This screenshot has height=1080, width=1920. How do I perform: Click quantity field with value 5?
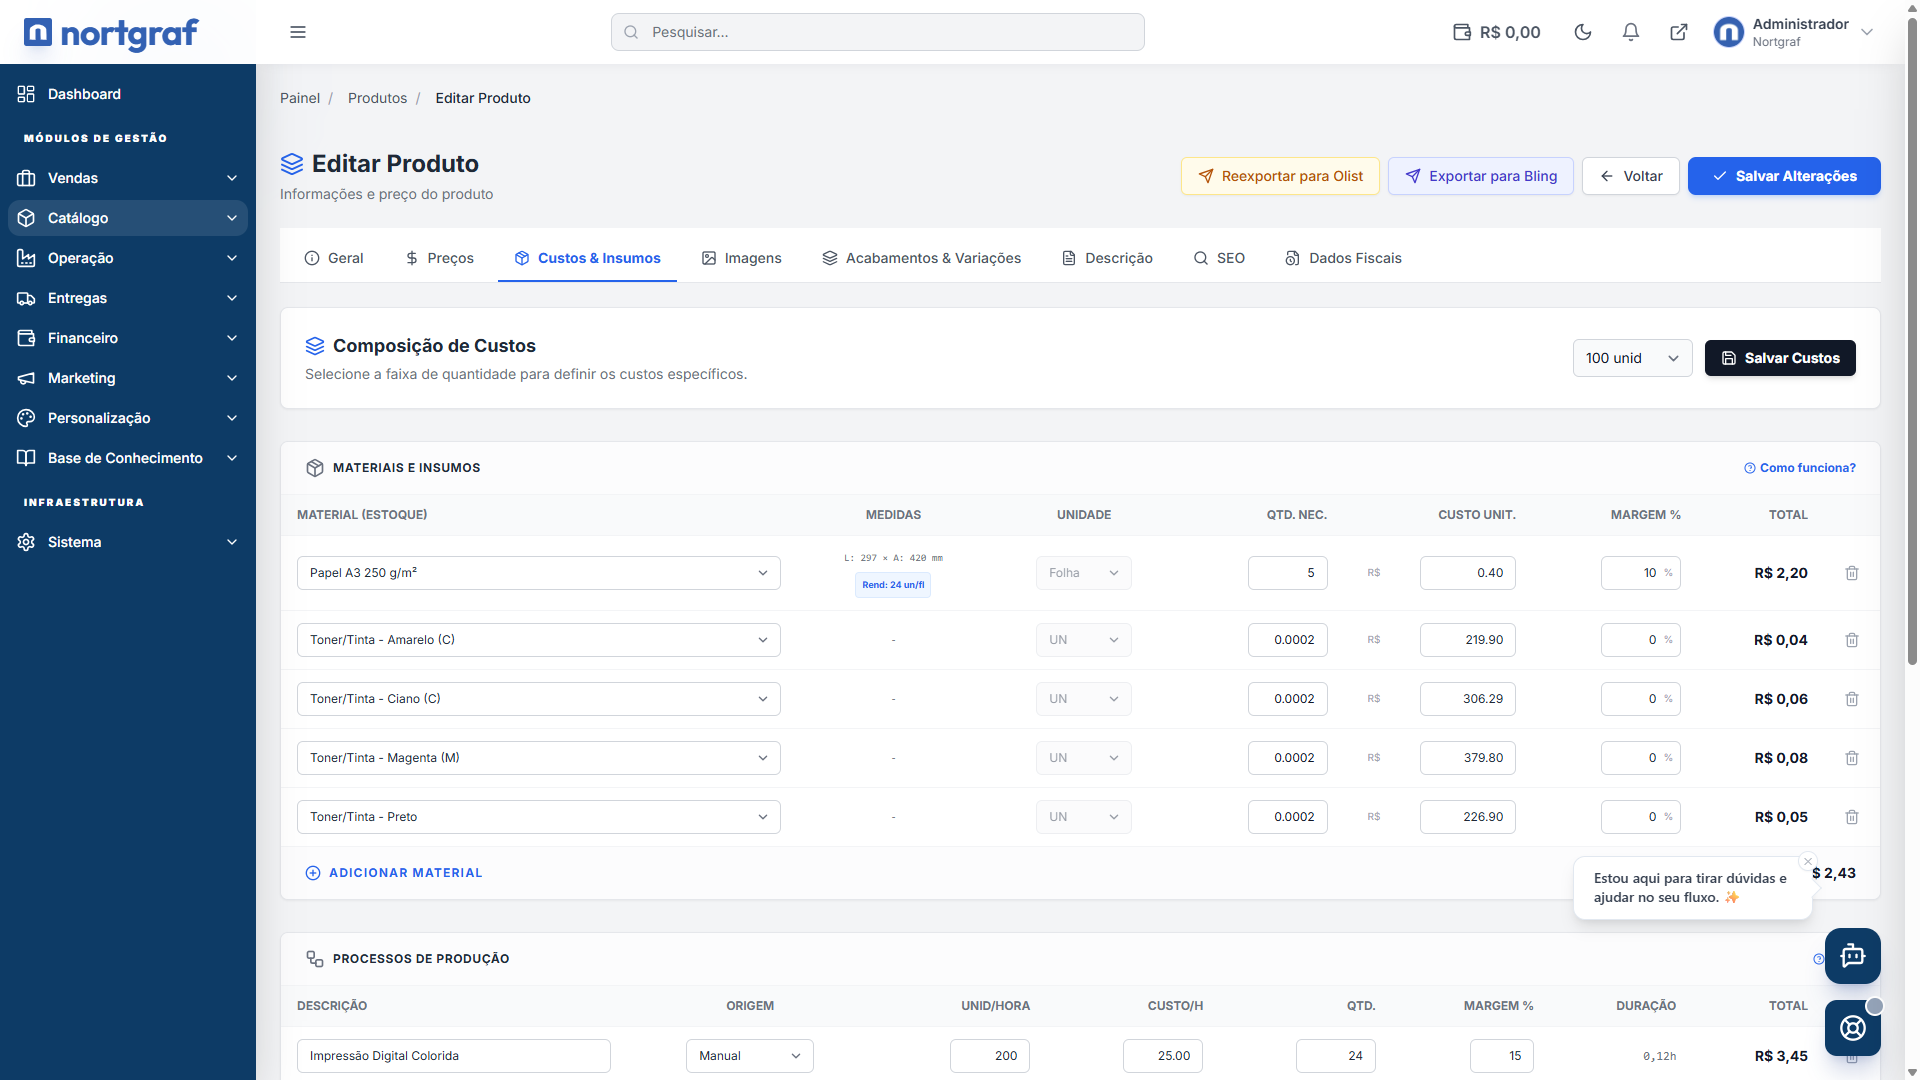[1288, 573]
